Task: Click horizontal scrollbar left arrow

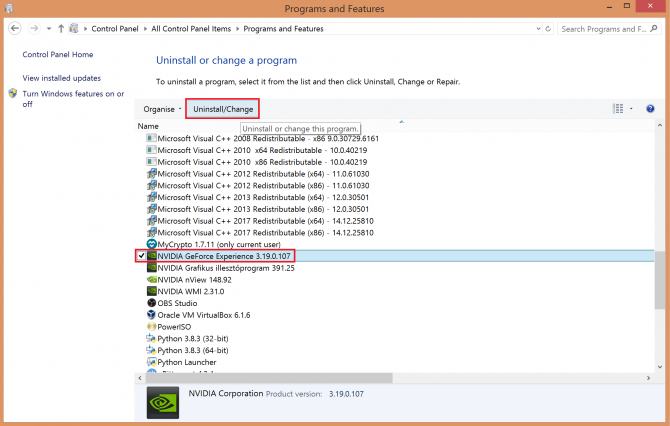Action: 140,378
